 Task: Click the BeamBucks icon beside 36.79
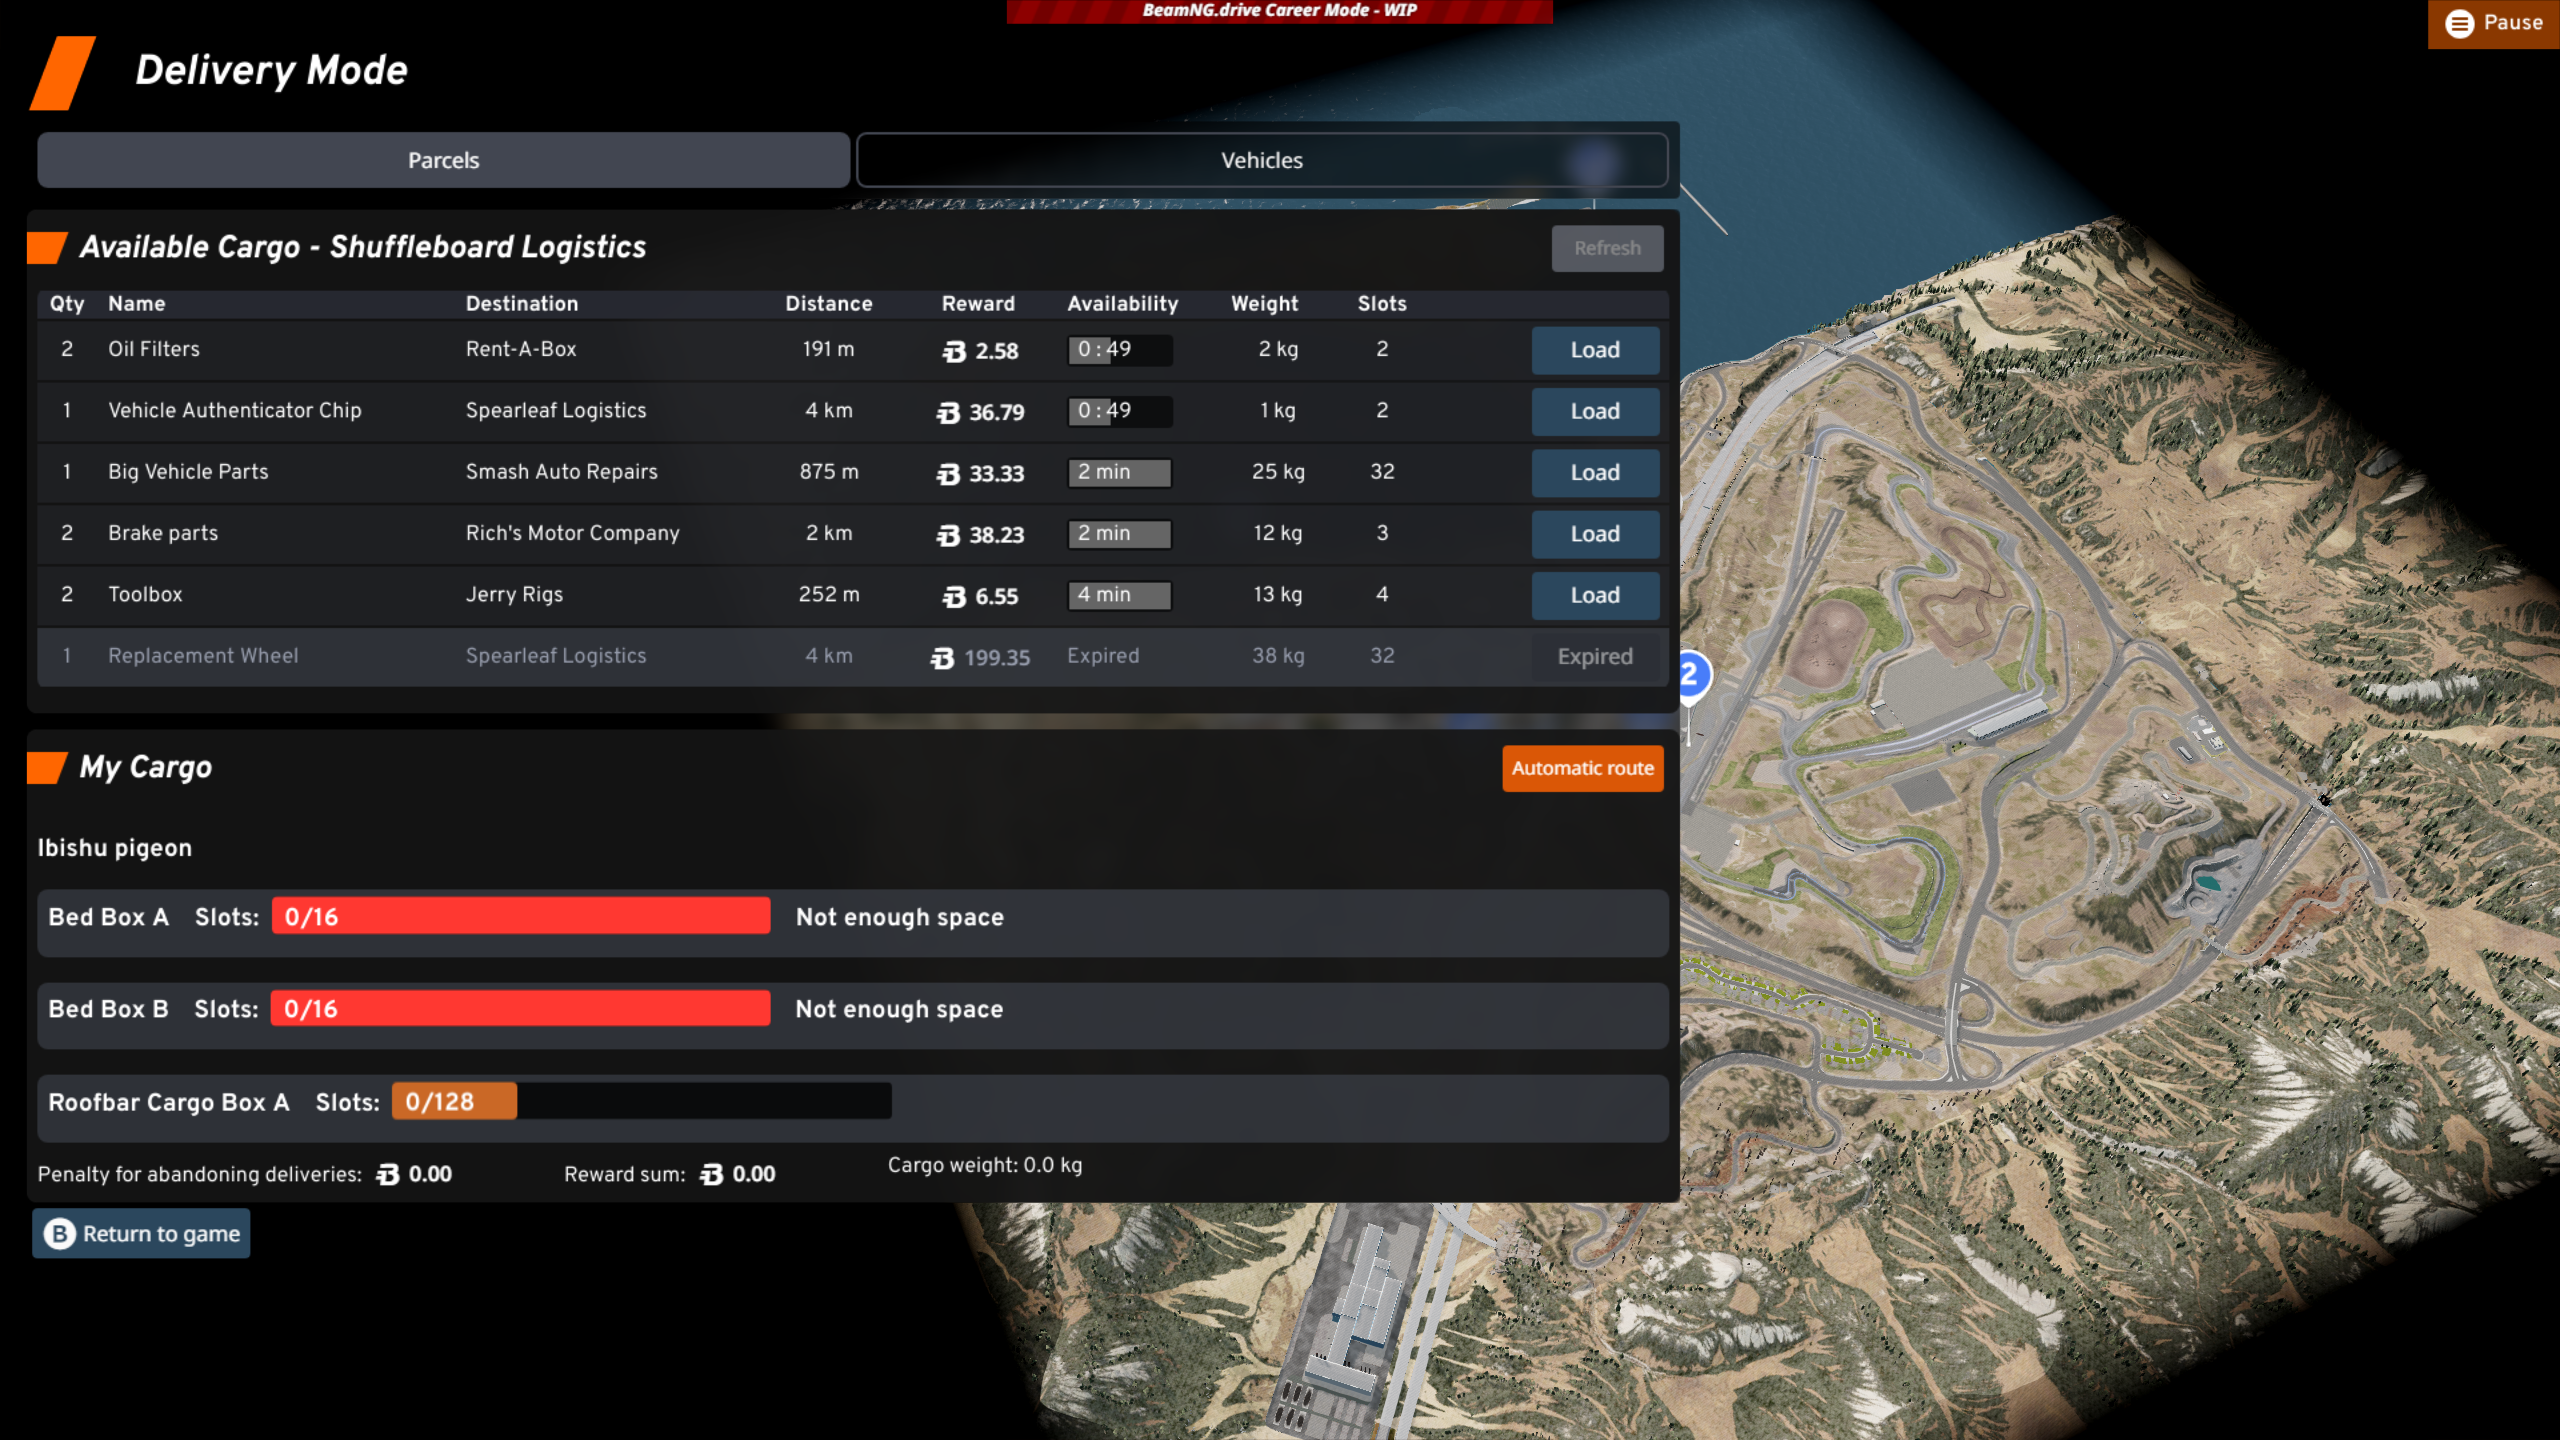[x=948, y=412]
